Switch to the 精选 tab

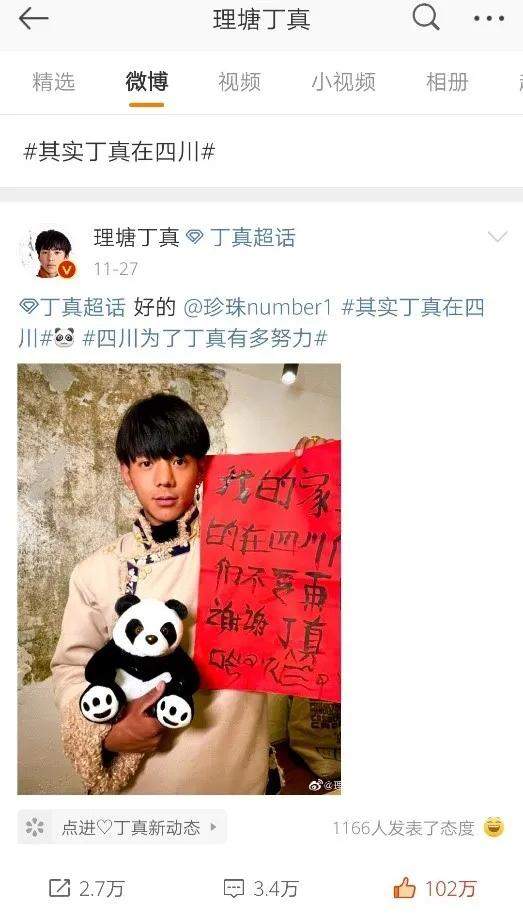(54, 82)
